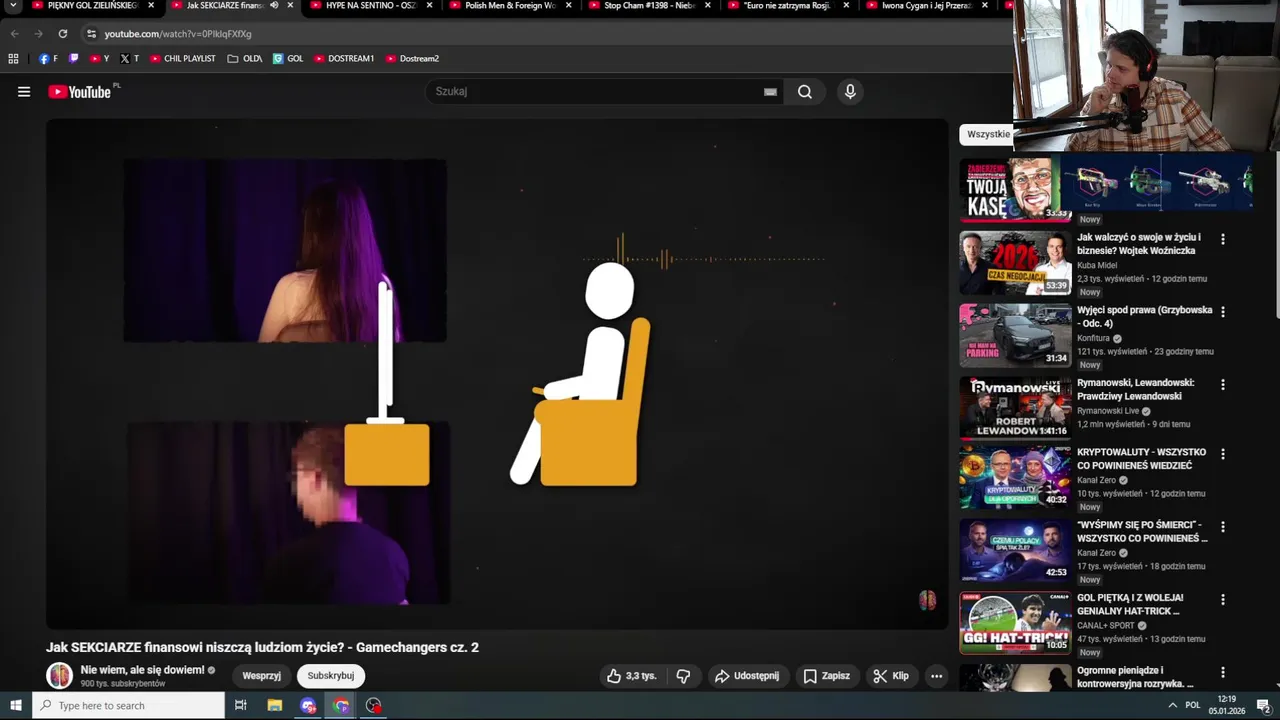Open the Dostream2 bookmark
Image resolution: width=1280 pixels, height=720 pixels.
point(412,59)
